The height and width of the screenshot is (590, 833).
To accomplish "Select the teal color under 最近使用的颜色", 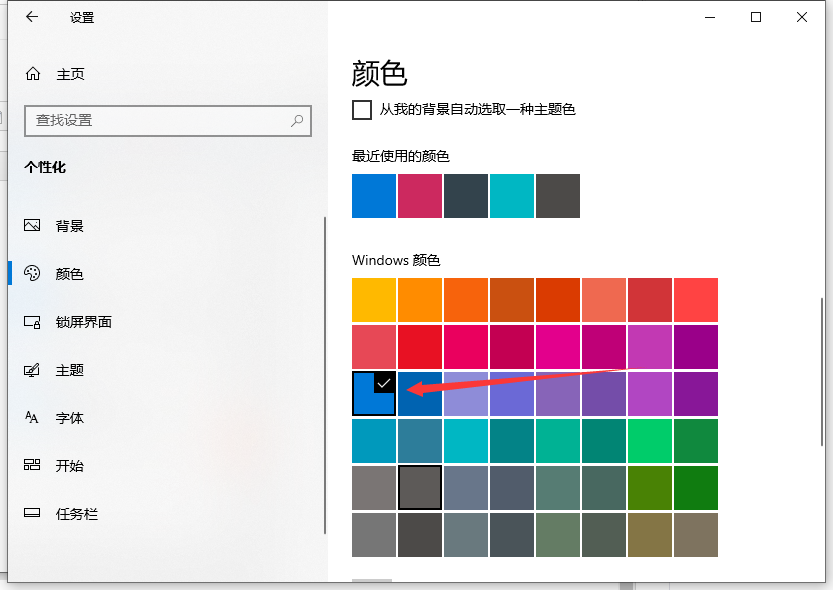I will [512, 196].
